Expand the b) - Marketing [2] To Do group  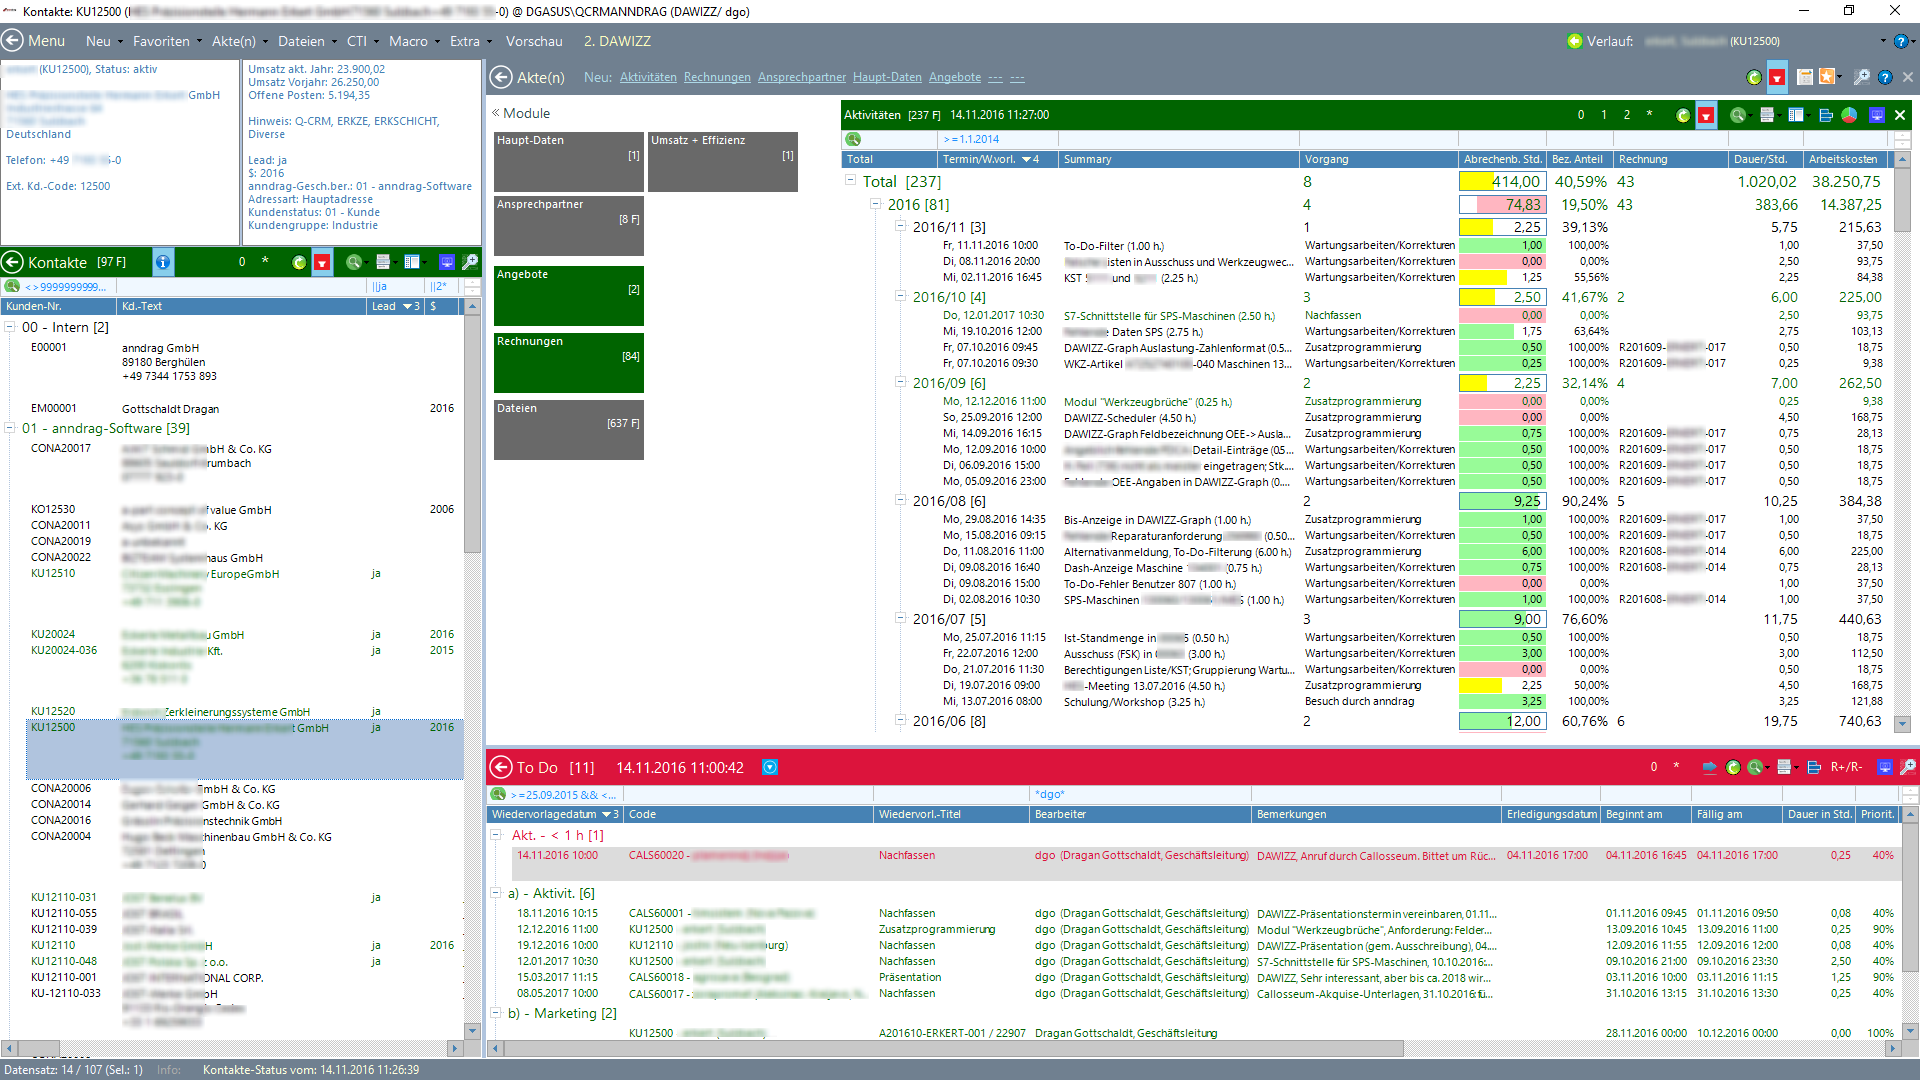(x=496, y=1013)
